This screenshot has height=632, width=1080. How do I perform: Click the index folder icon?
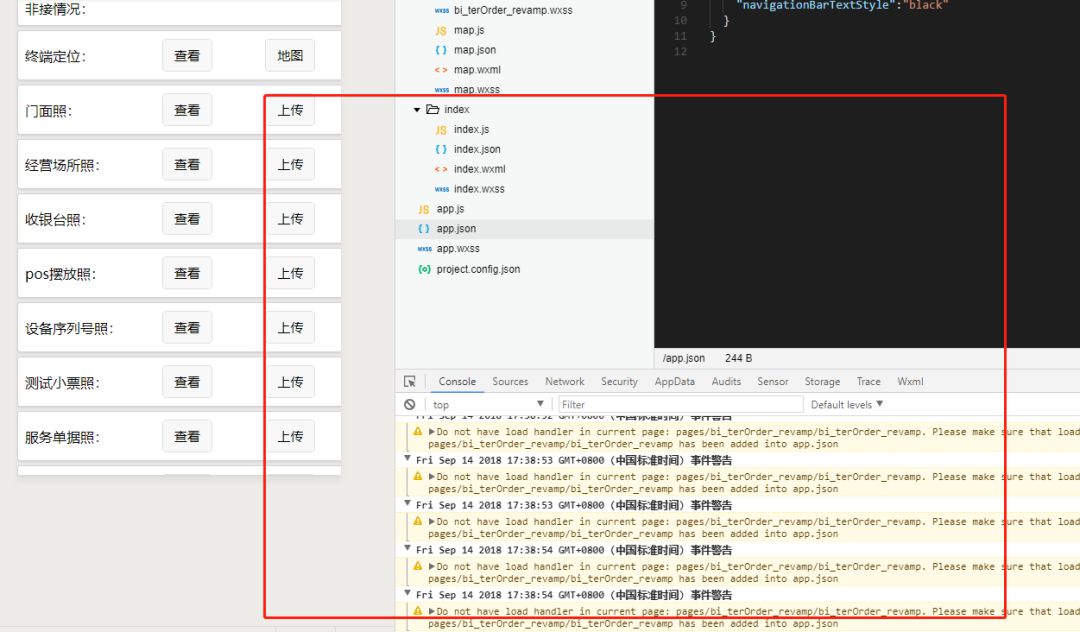click(433, 109)
